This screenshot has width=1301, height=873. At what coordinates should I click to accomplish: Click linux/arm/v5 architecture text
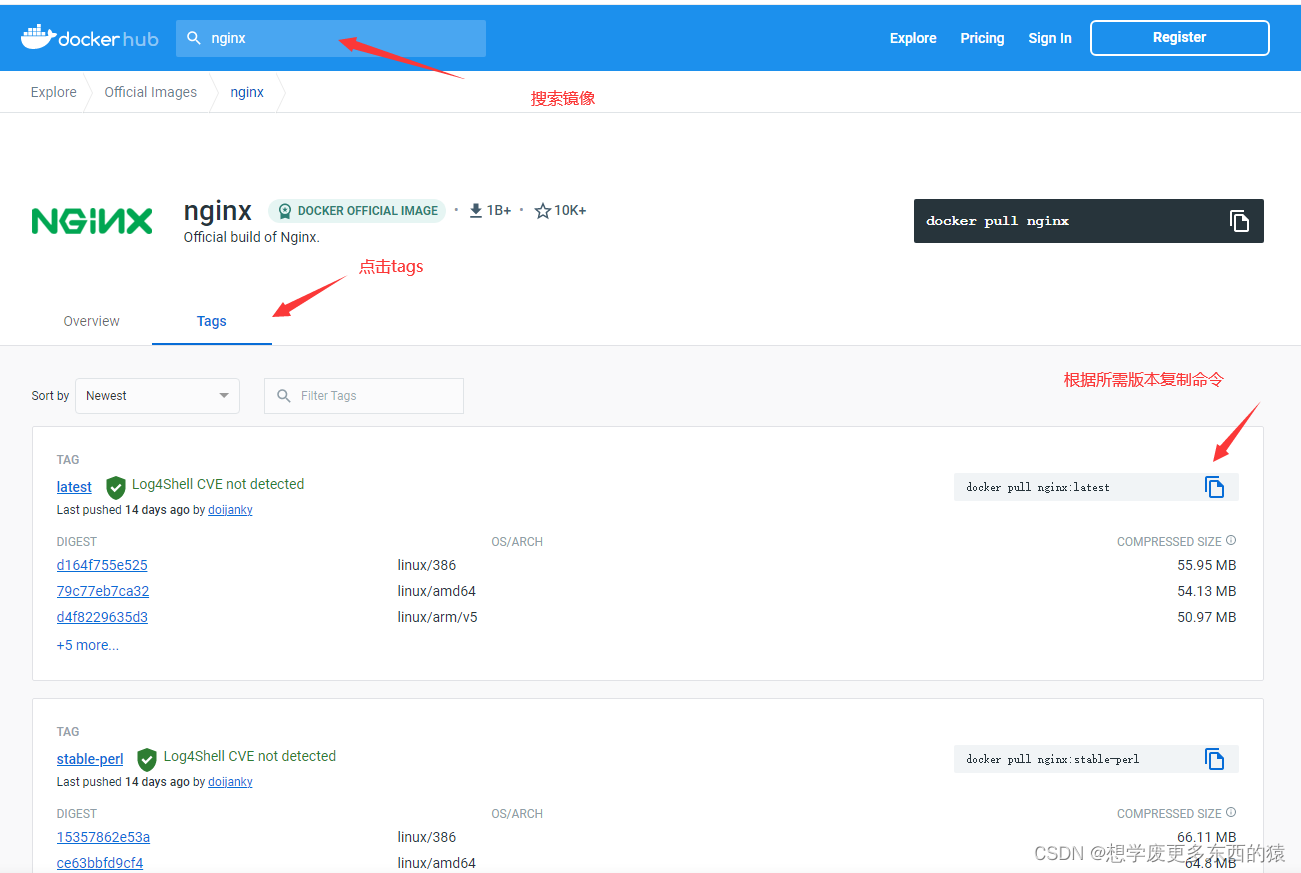[x=437, y=617]
